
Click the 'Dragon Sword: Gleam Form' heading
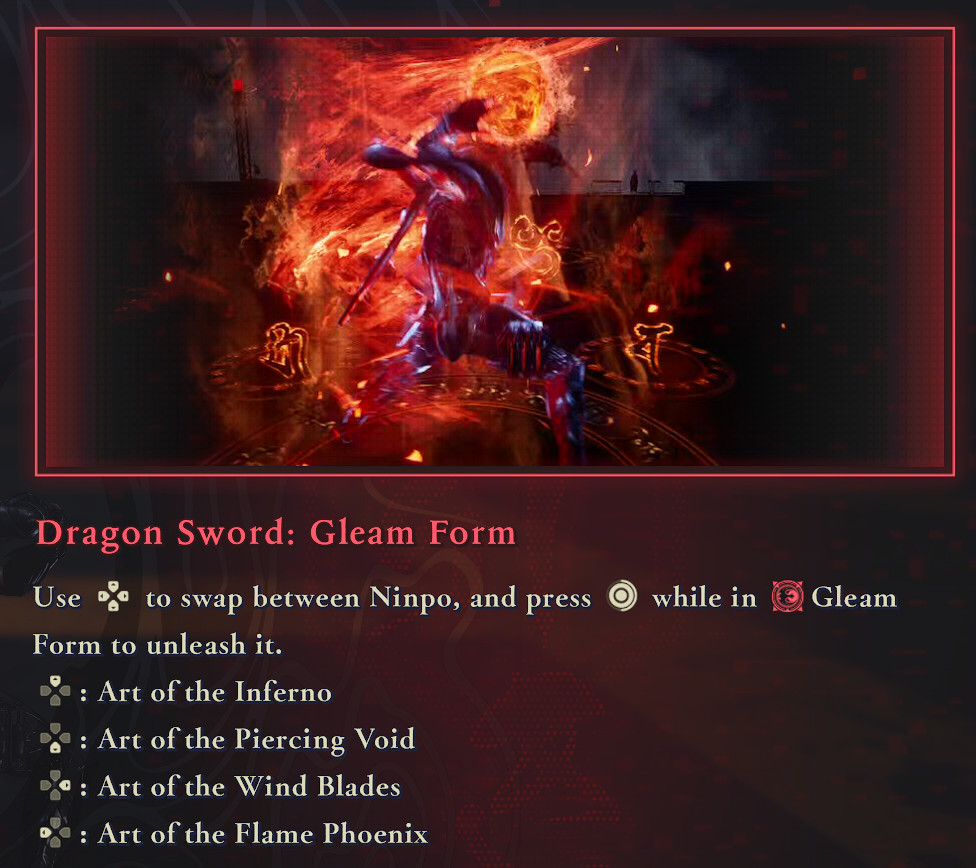coord(276,533)
